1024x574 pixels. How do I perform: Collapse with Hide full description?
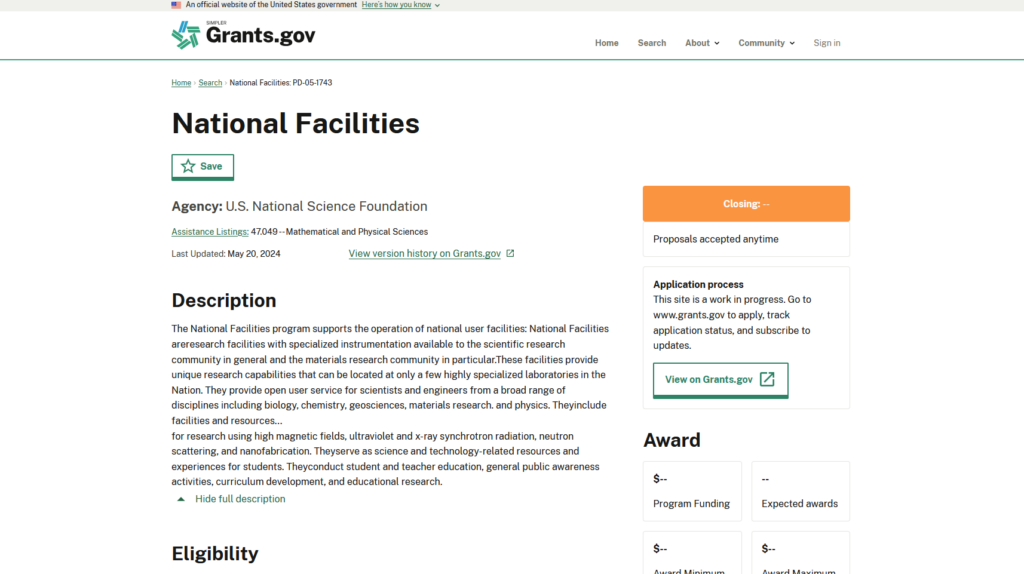(x=240, y=499)
